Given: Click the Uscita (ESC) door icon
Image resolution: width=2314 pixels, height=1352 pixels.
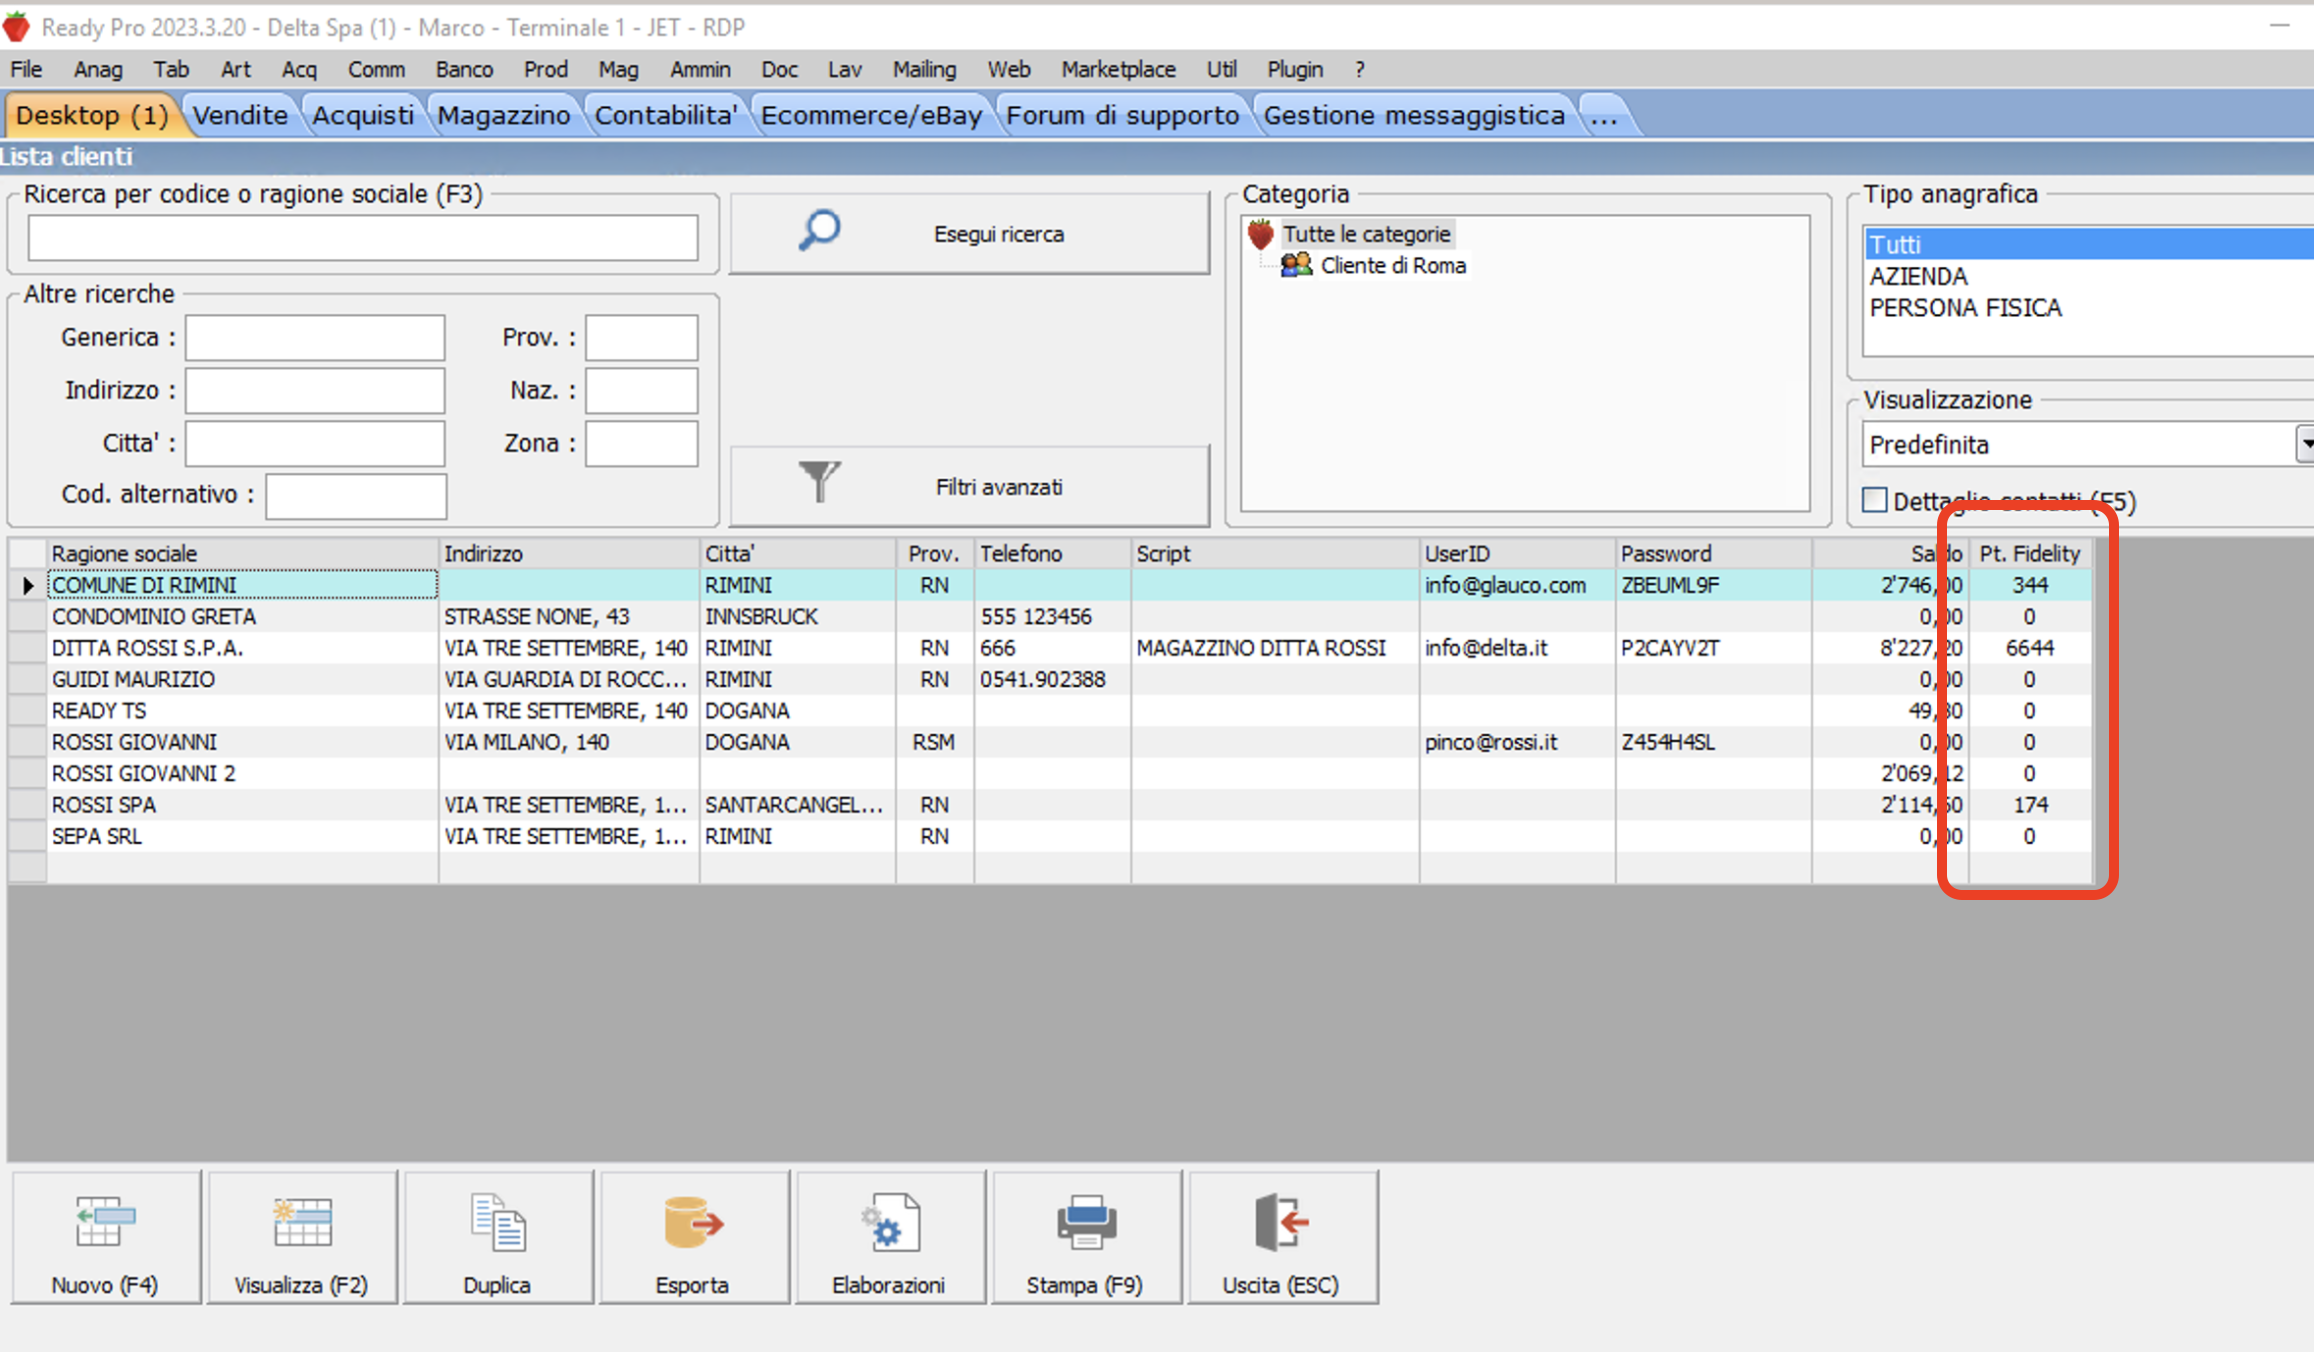Looking at the screenshot, I should click(1281, 1221).
